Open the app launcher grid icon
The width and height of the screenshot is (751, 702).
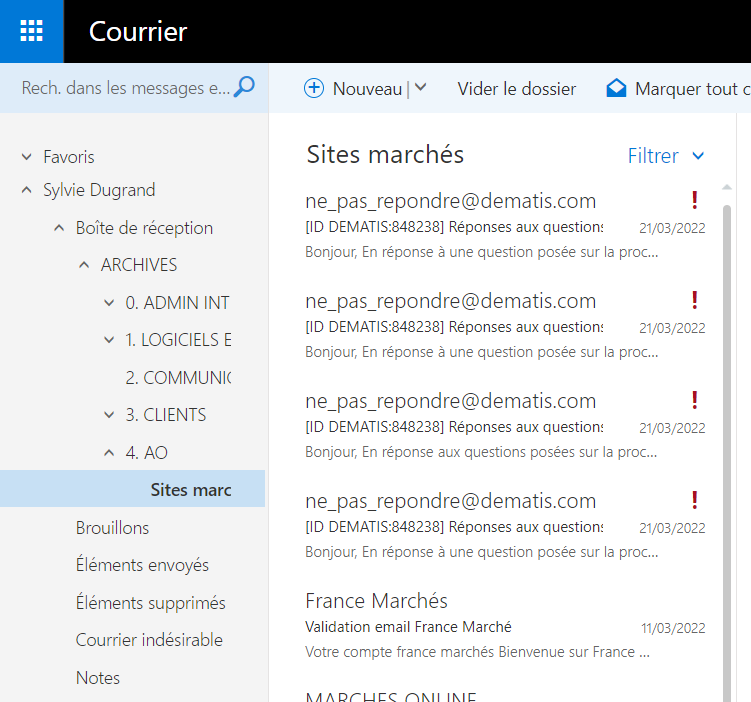pos(31,31)
